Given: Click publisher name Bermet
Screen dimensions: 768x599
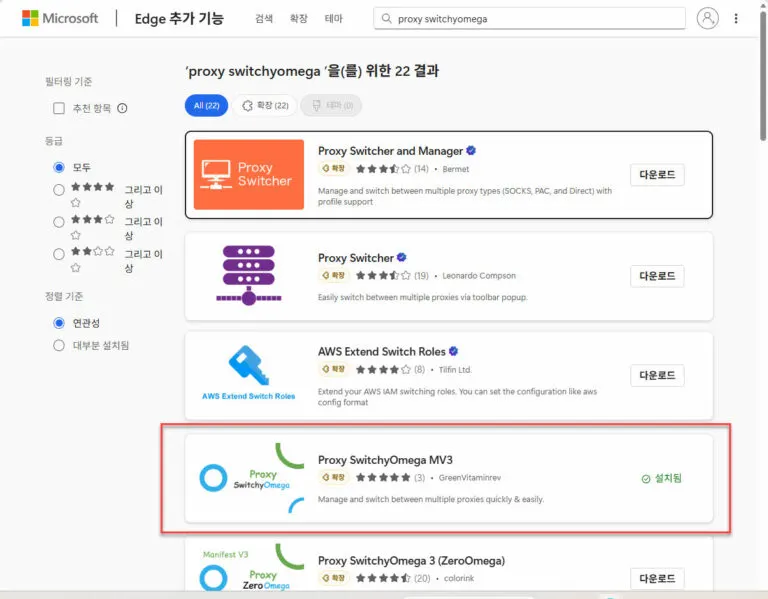Looking at the screenshot, I should (x=456, y=169).
